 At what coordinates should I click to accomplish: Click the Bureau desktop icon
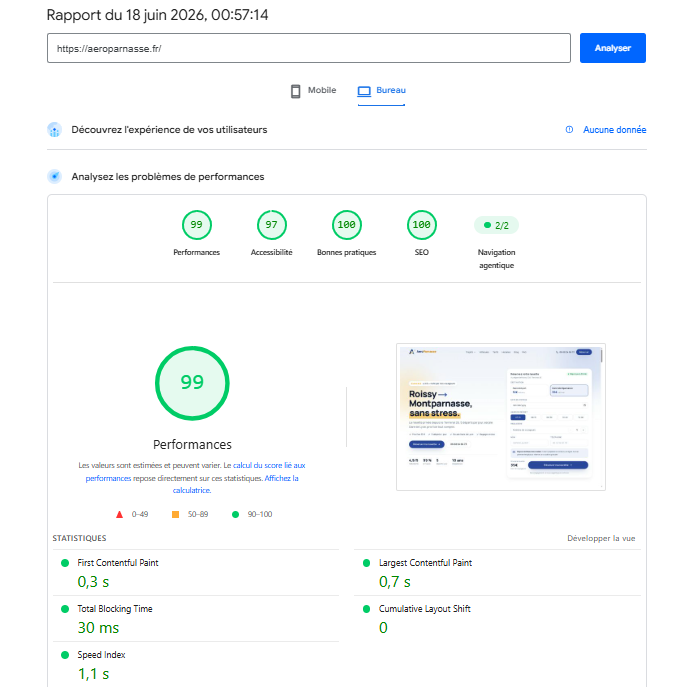click(x=364, y=91)
